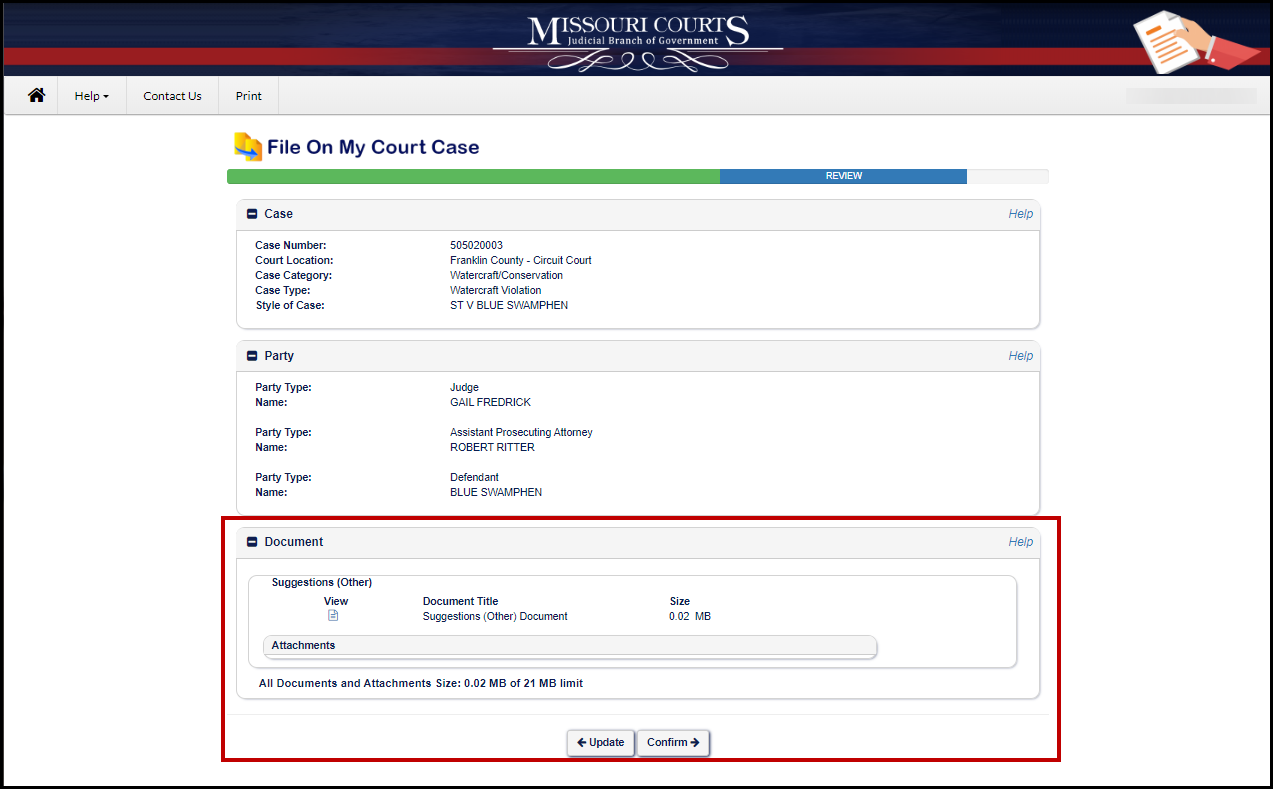Screen dimensions: 1273x789
Task: Click the Document Title column header
Action: tap(460, 601)
